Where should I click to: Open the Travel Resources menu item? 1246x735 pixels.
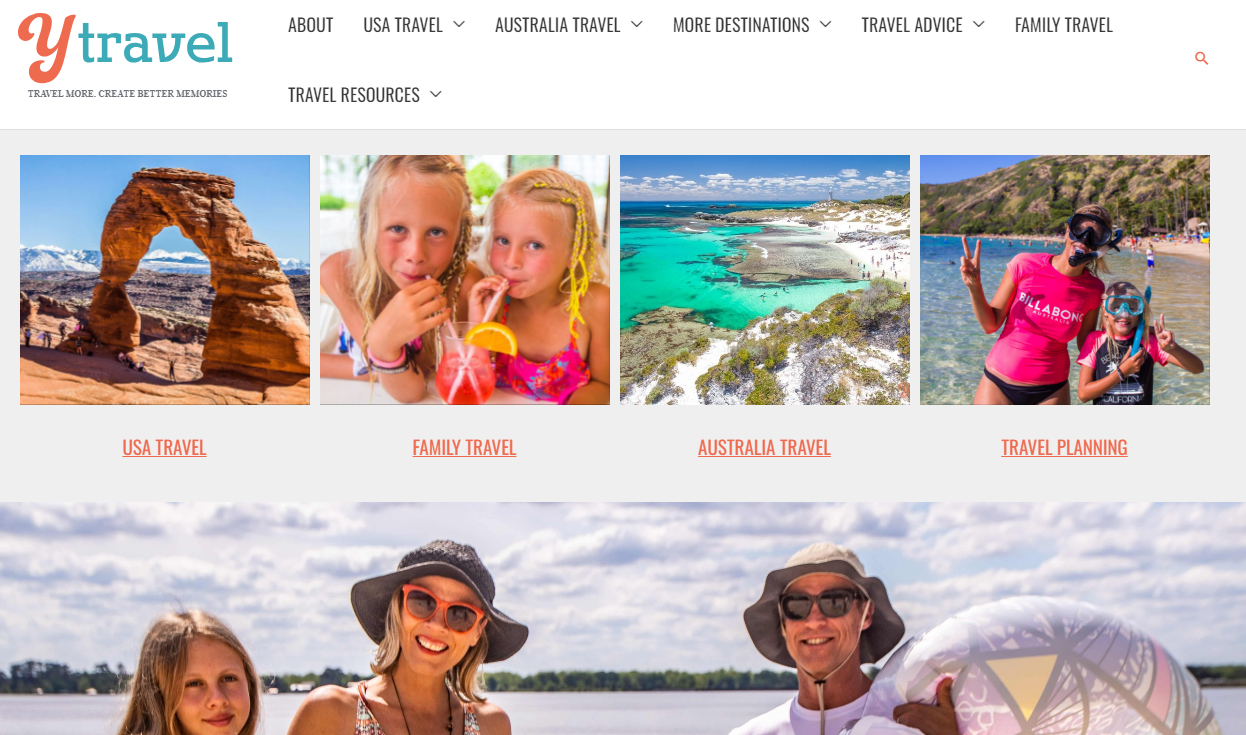point(354,95)
